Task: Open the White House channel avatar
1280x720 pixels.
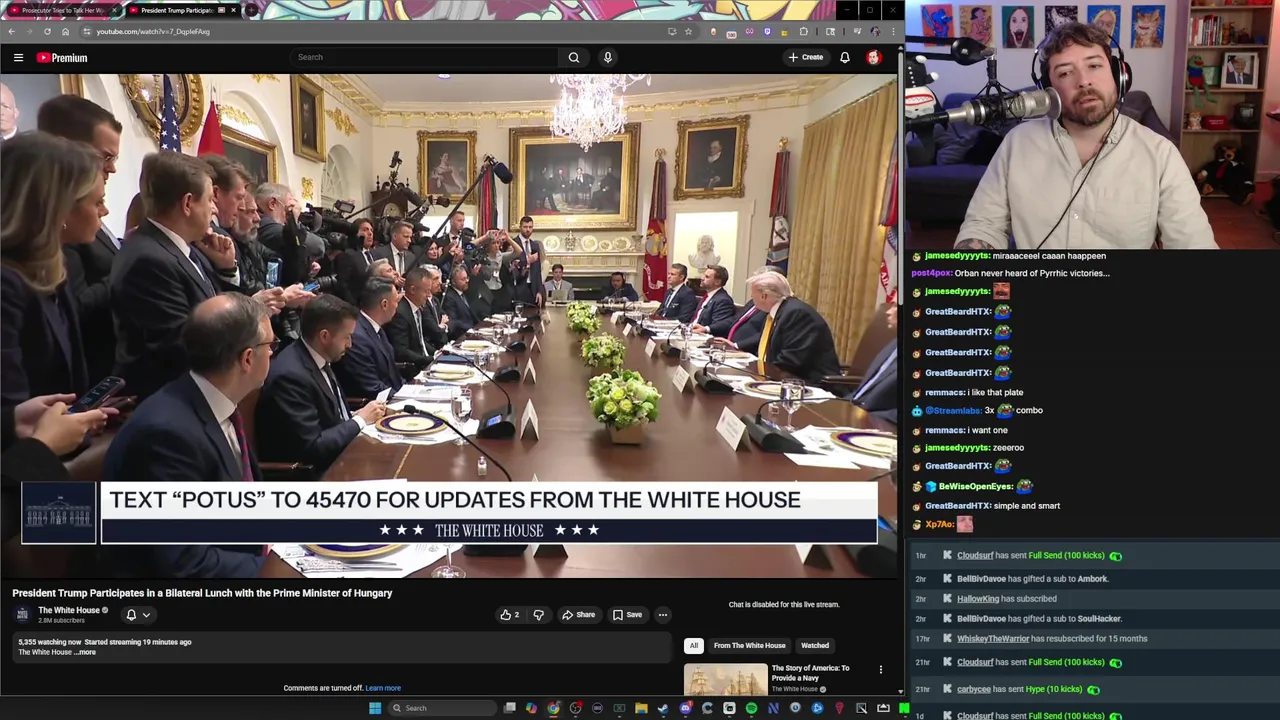Action: point(22,614)
